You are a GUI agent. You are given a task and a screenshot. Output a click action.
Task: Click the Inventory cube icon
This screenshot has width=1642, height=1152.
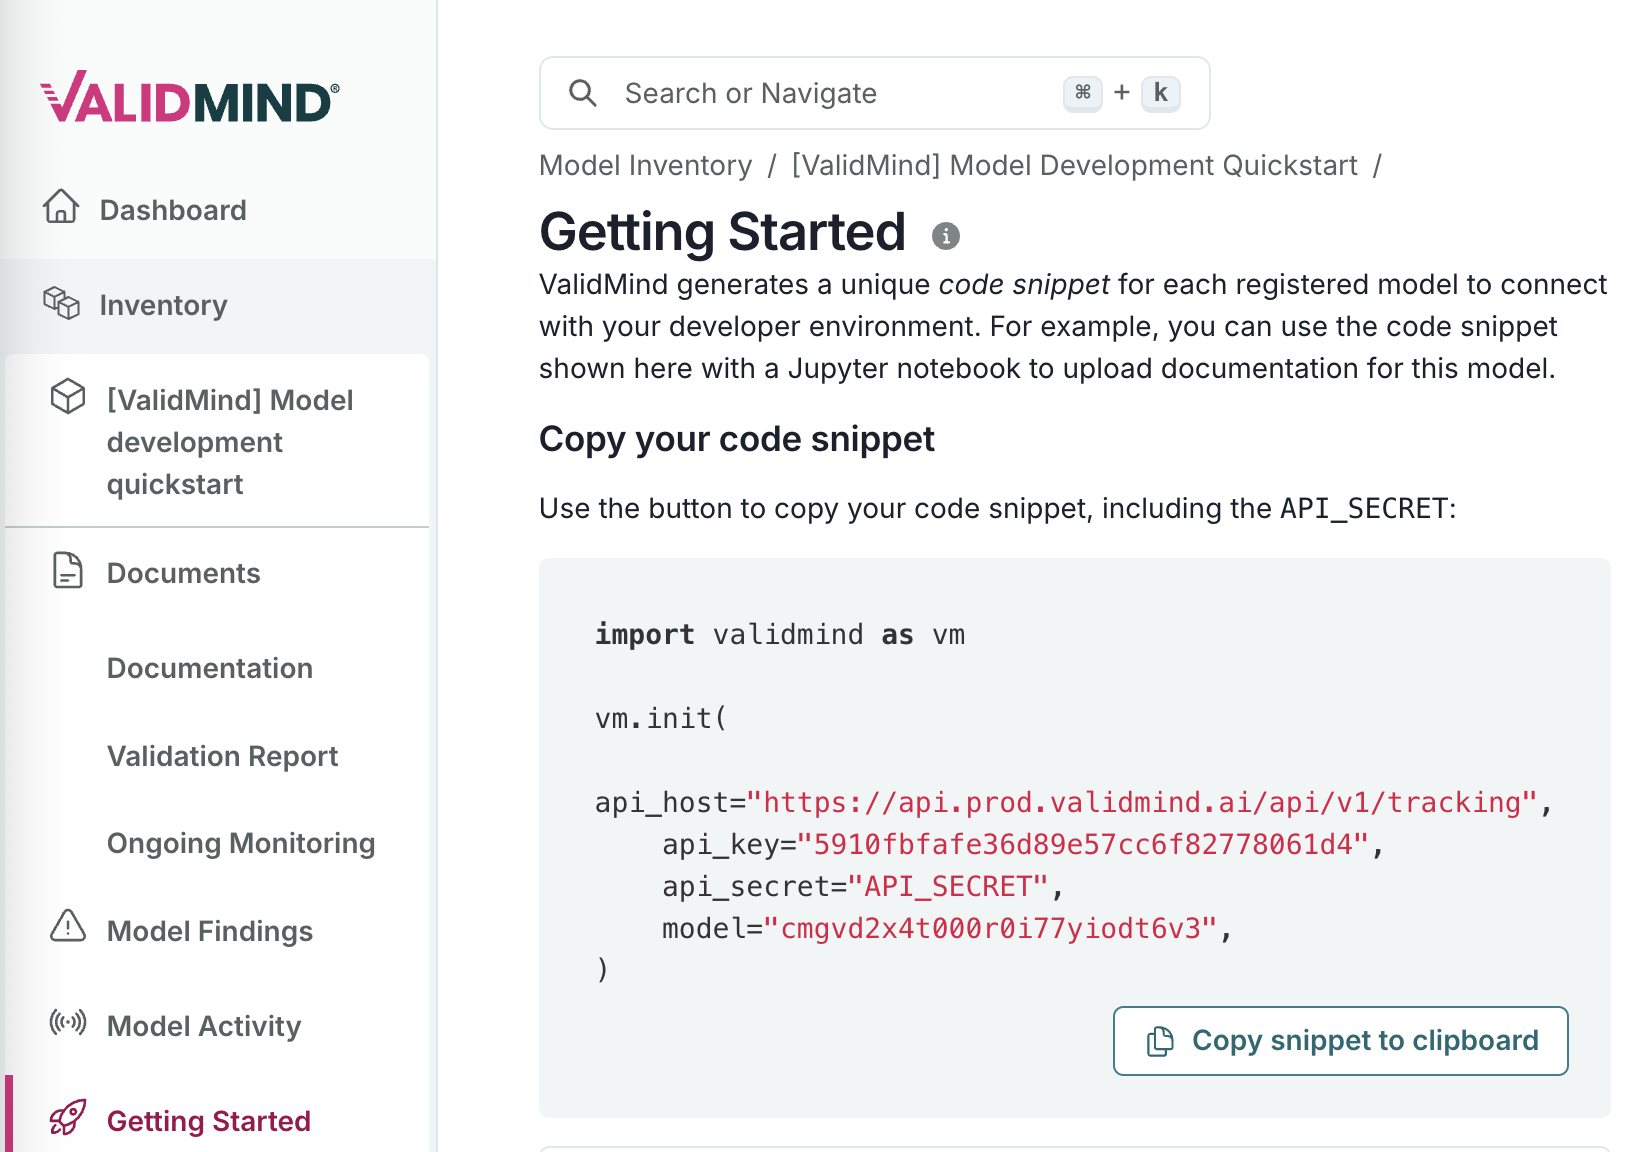point(61,304)
